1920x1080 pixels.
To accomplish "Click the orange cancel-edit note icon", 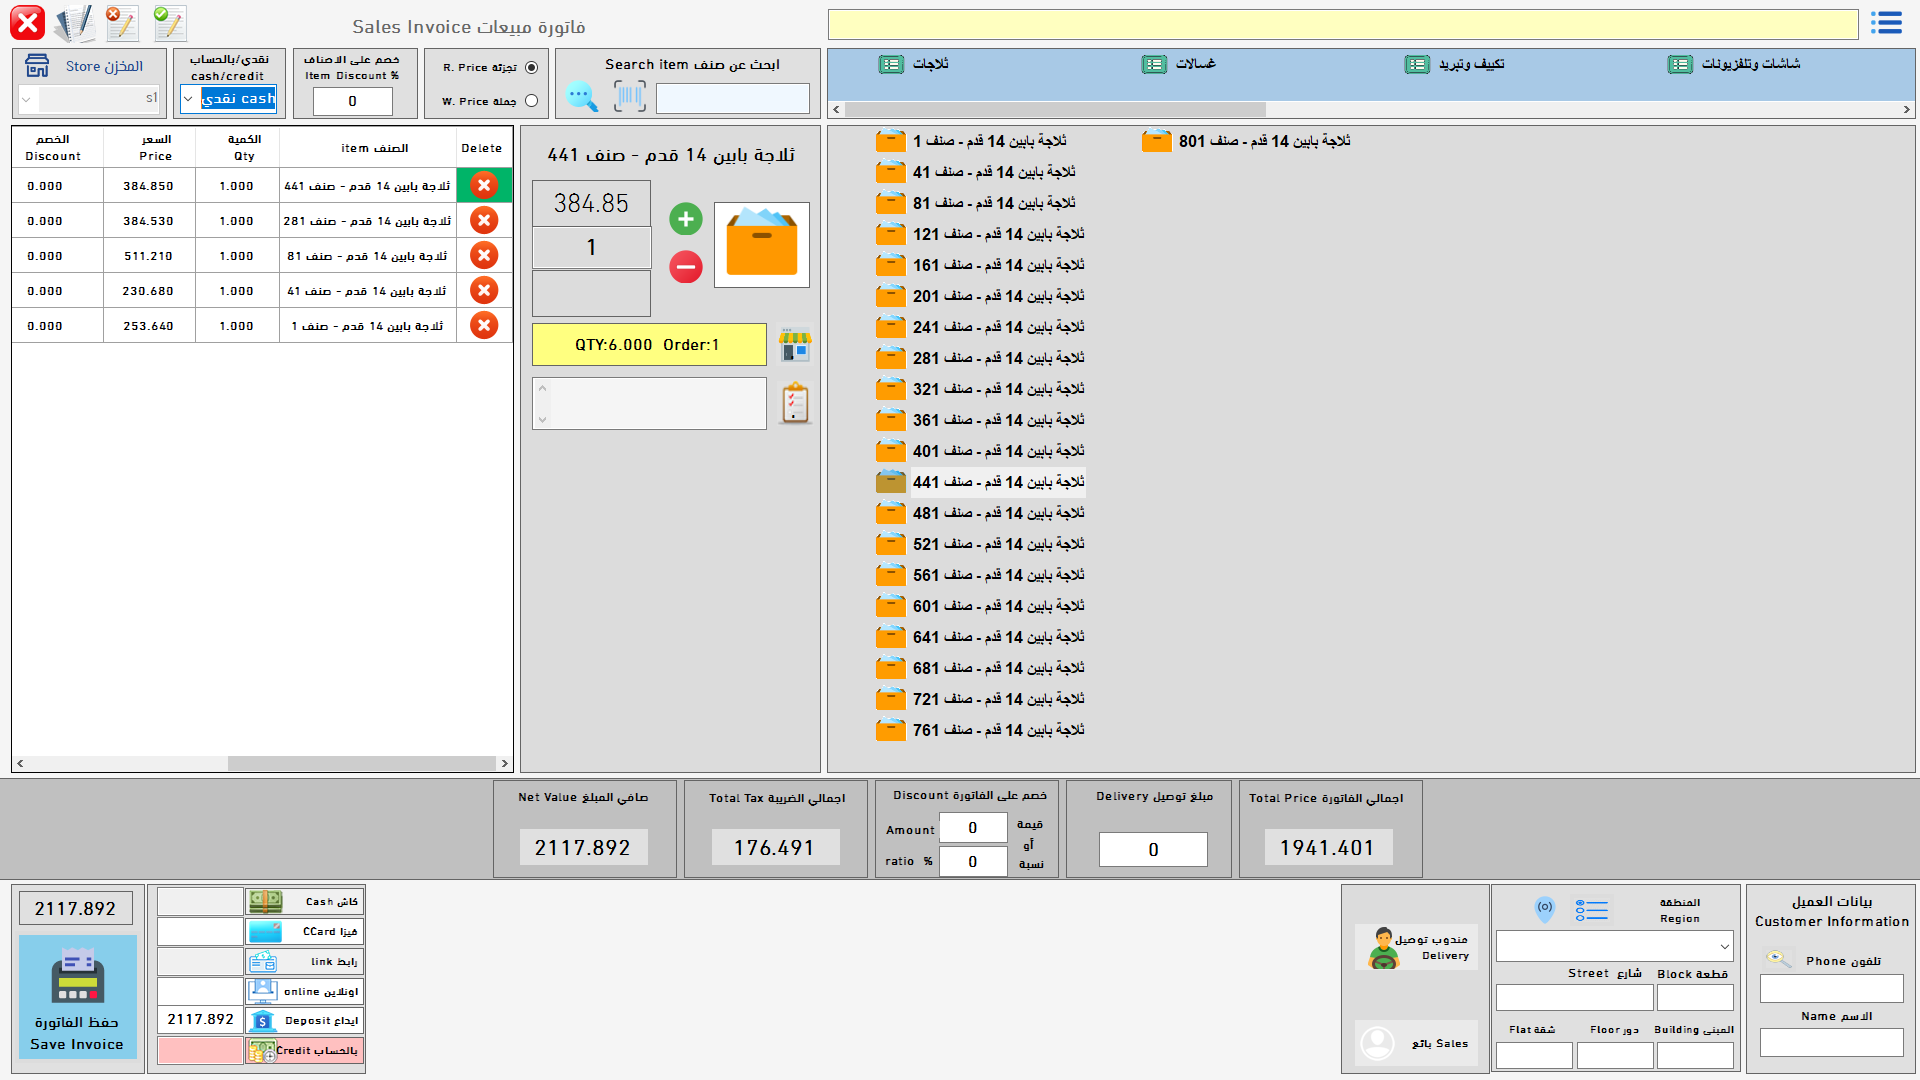I will click(121, 22).
